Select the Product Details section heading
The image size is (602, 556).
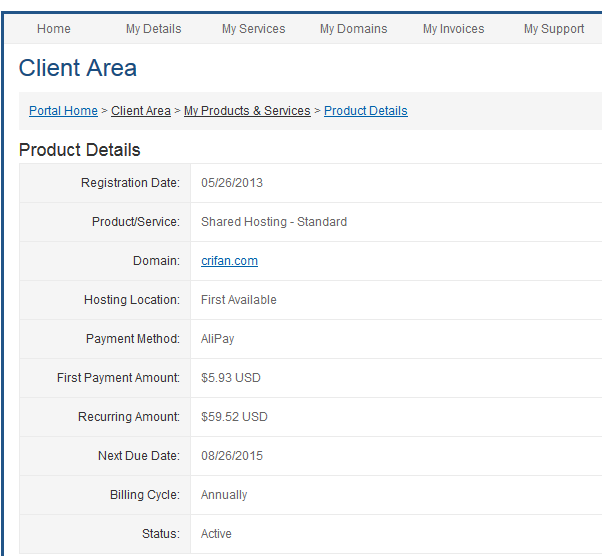click(79, 150)
